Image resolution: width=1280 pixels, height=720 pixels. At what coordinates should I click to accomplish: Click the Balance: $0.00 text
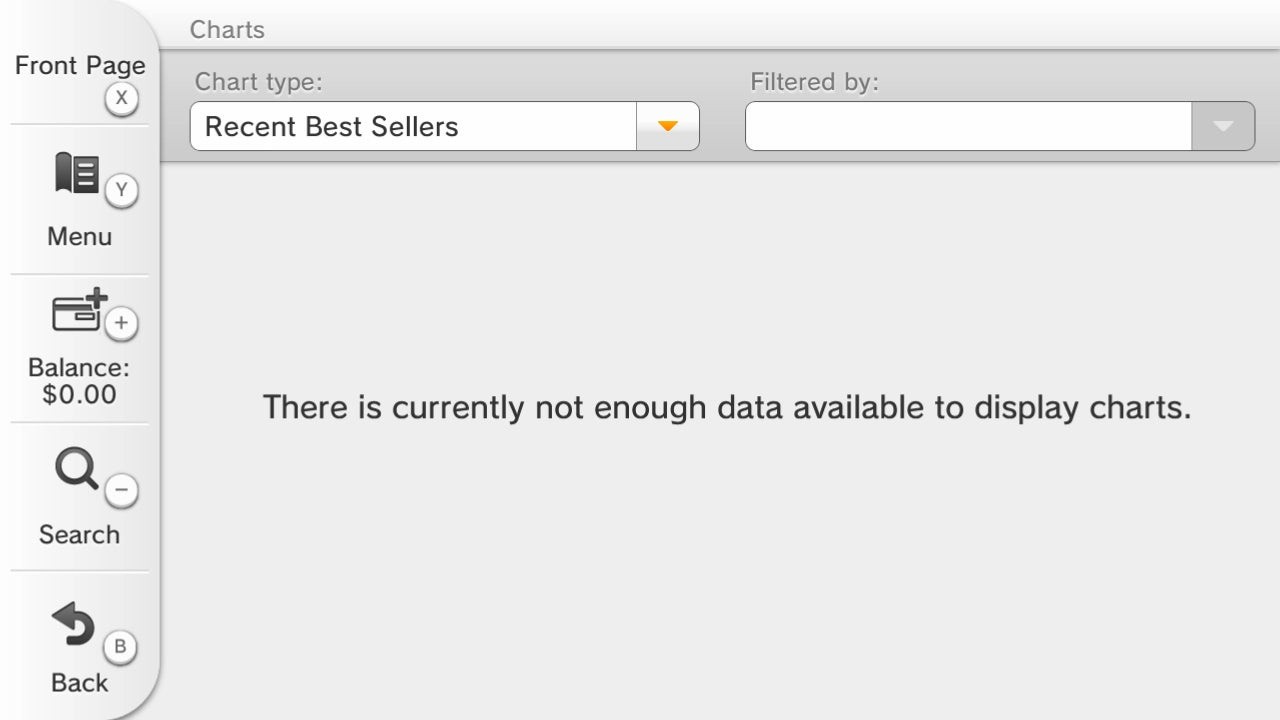pos(79,381)
